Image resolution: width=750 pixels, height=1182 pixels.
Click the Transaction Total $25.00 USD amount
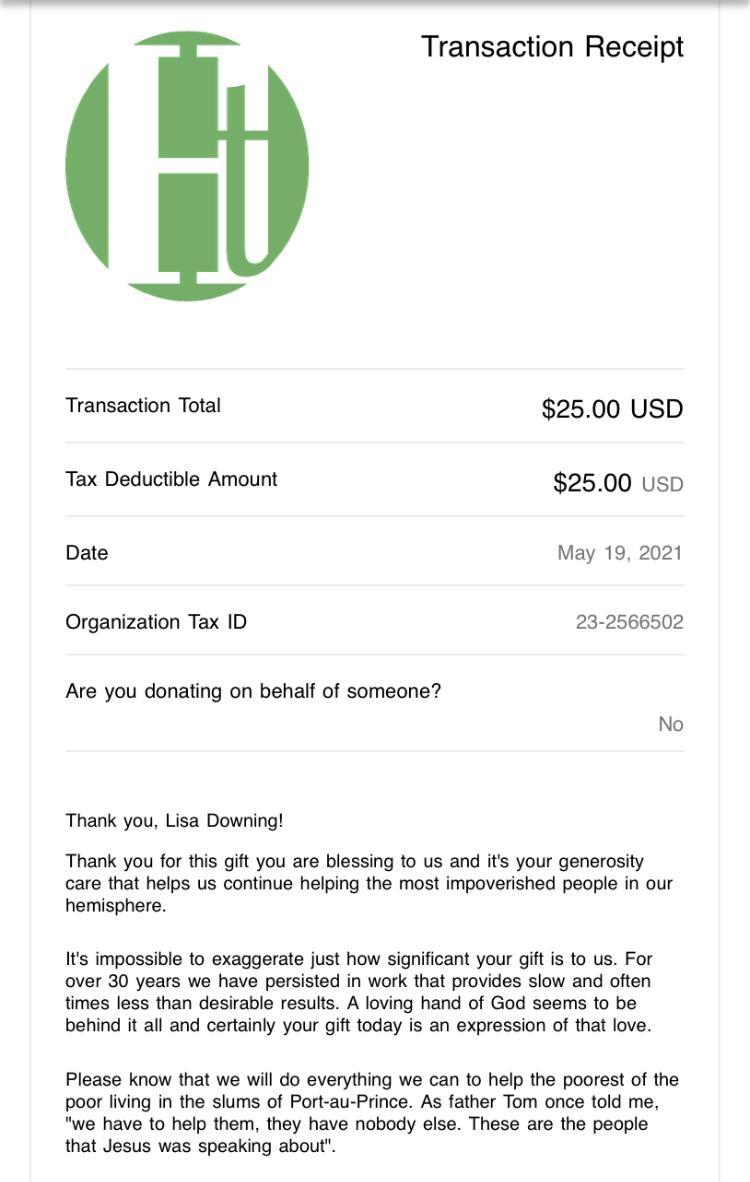click(x=612, y=409)
